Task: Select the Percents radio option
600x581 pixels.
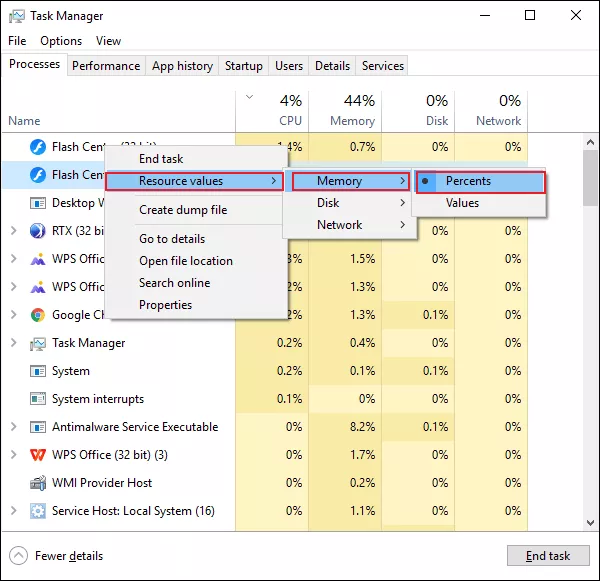Action: coord(480,182)
